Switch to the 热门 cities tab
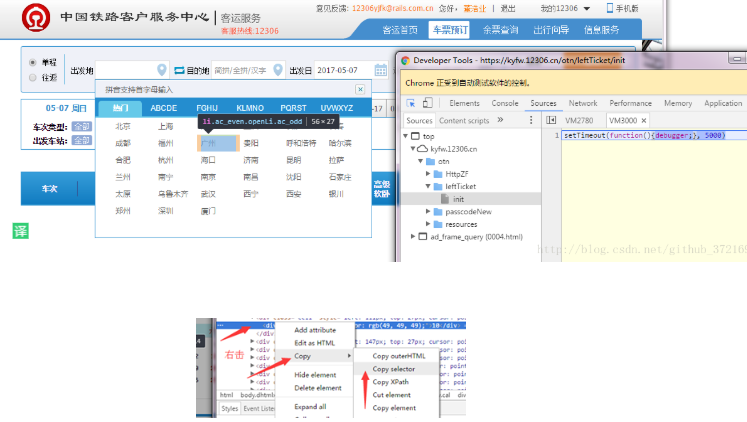The height and width of the screenshot is (422, 747). (120, 108)
